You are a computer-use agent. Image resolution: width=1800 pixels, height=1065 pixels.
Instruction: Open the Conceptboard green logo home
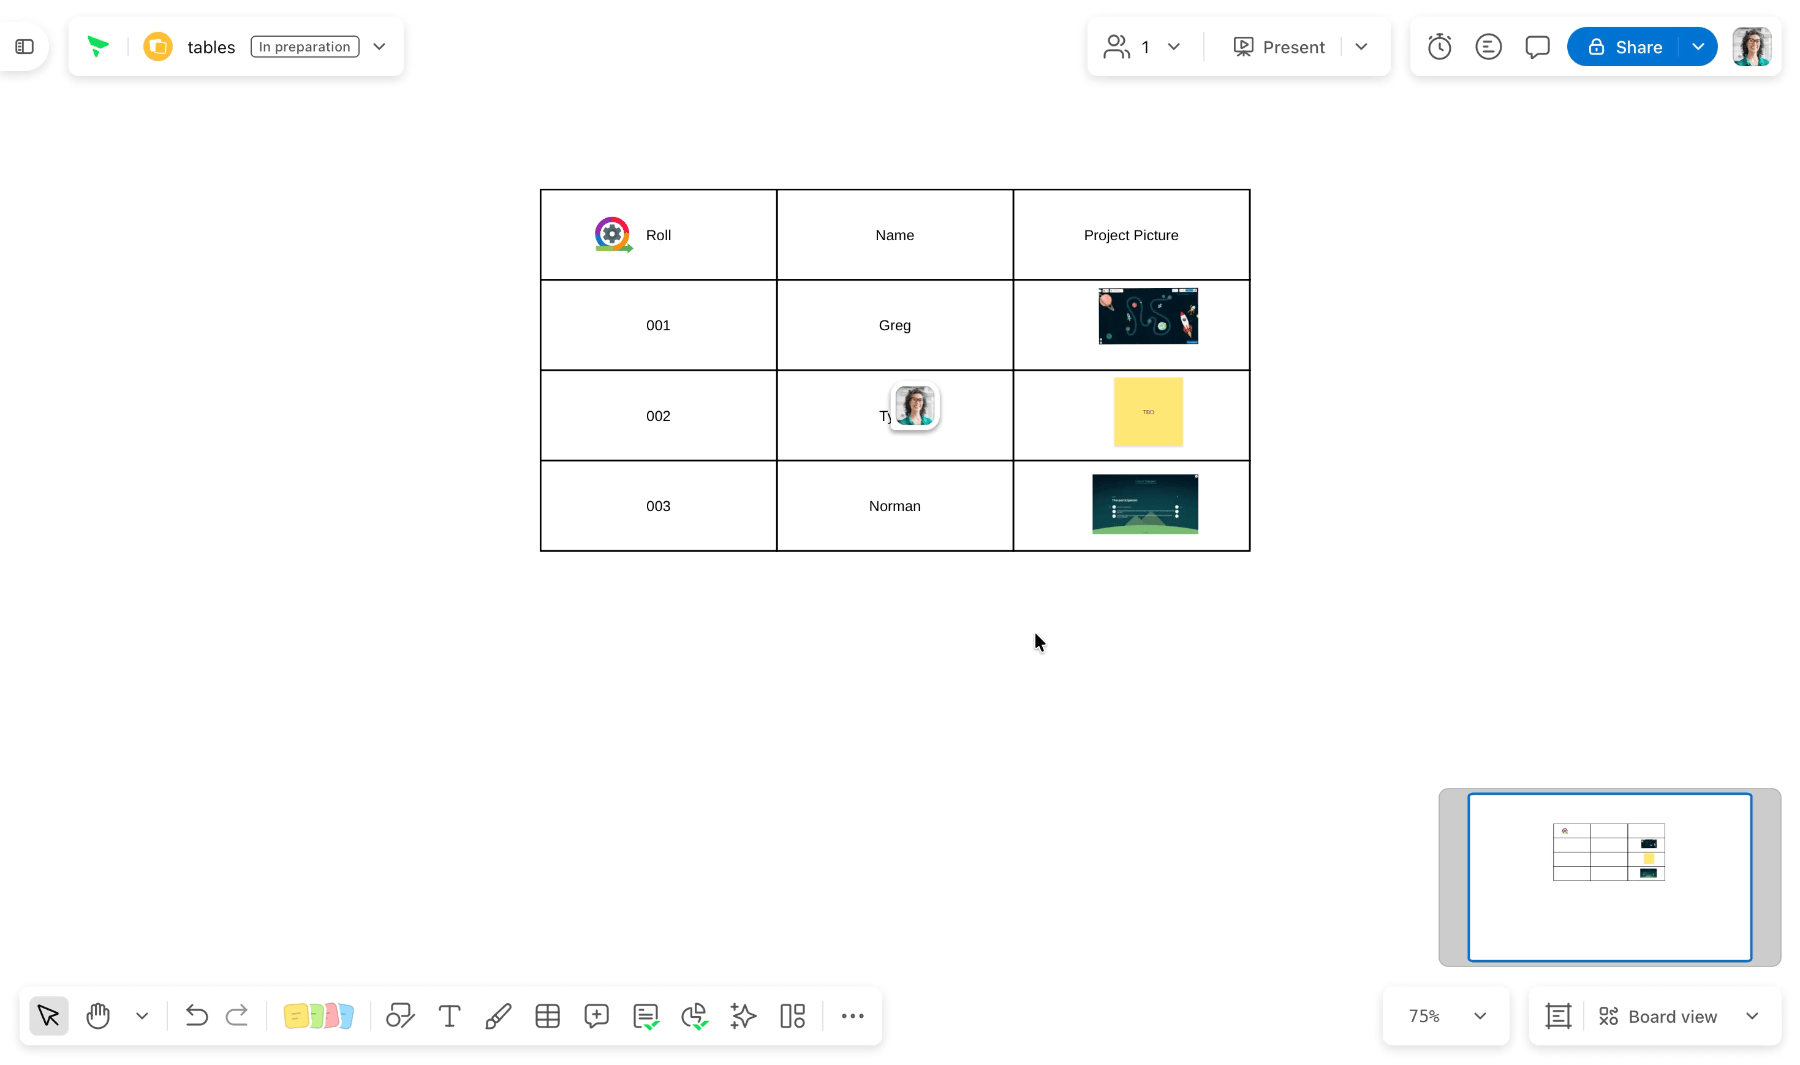pyautogui.click(x=98, y=47)
